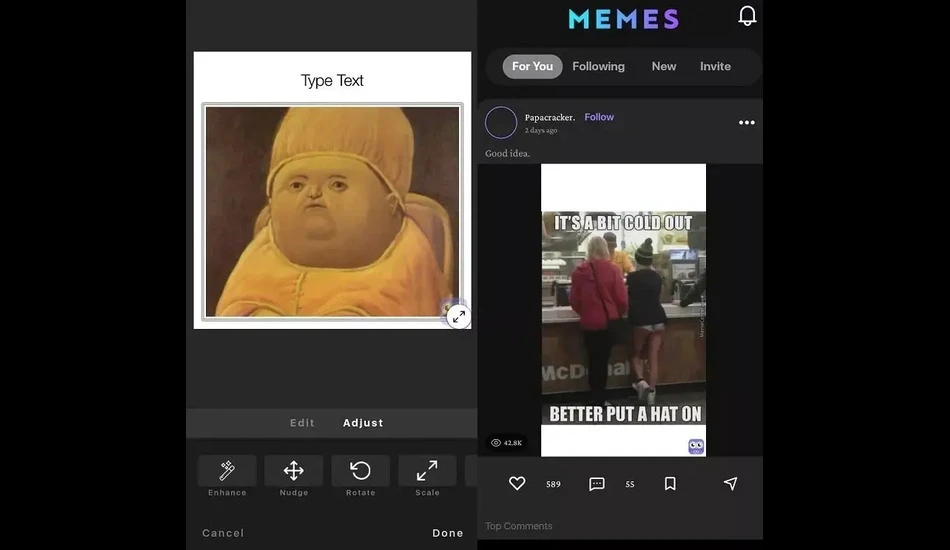Cancel the meme editing
Screen dimensions: 950x550
pos(223,533)
